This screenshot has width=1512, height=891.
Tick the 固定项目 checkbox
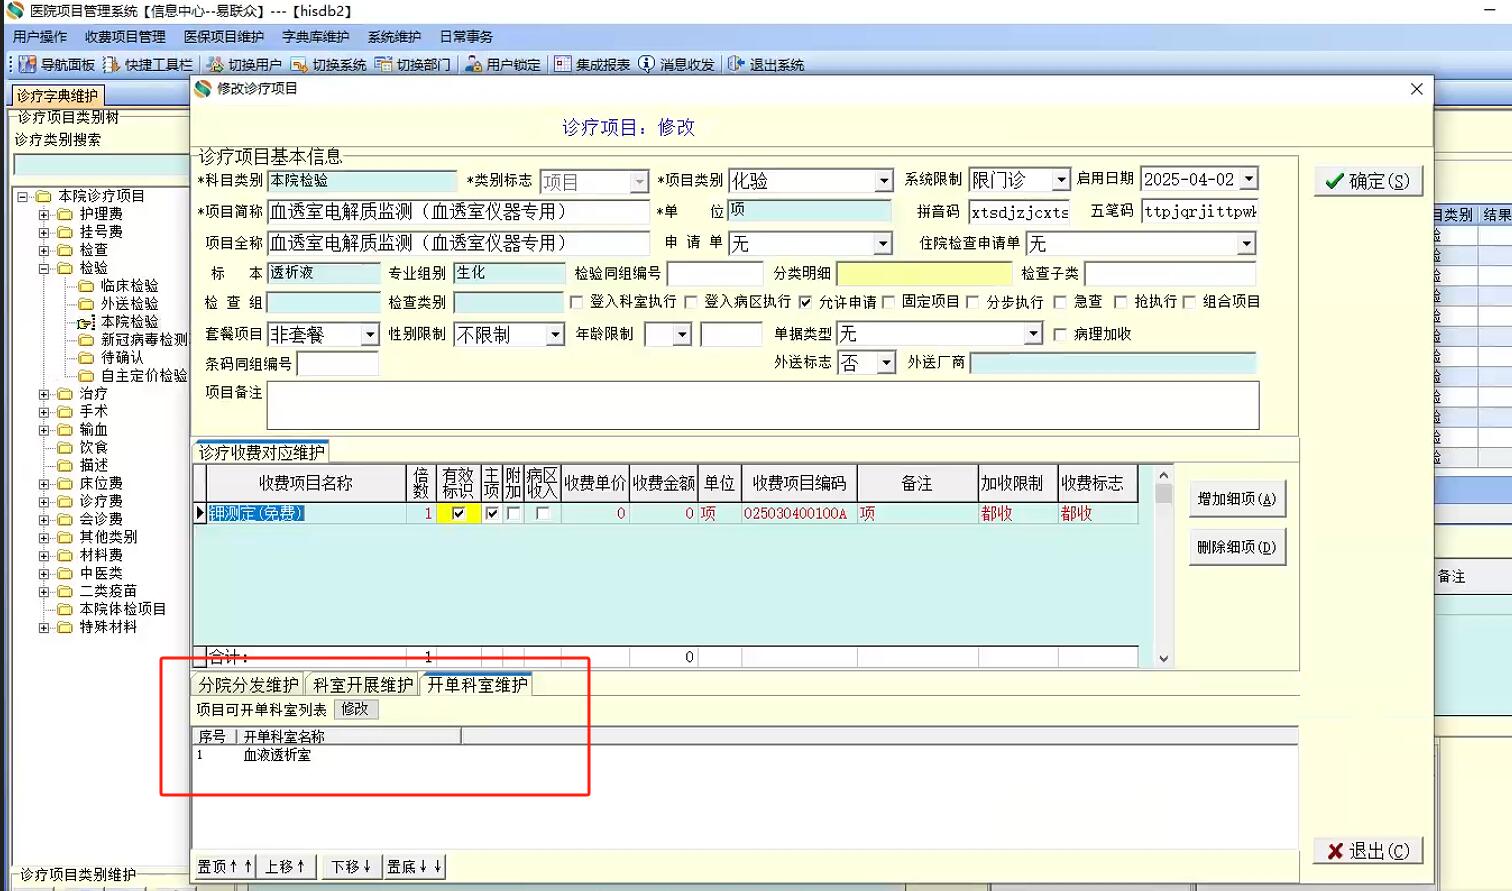(888, 302)
